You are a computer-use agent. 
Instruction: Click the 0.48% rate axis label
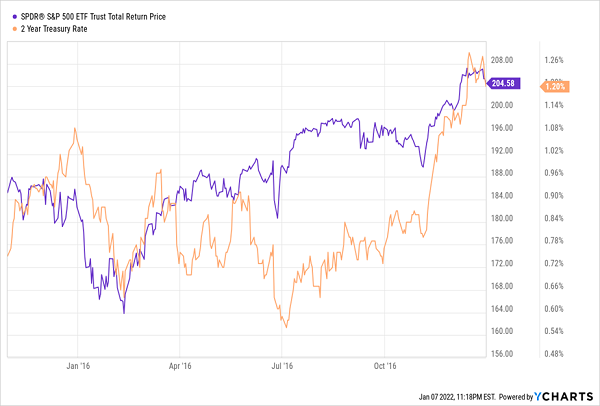click(554, 354)
